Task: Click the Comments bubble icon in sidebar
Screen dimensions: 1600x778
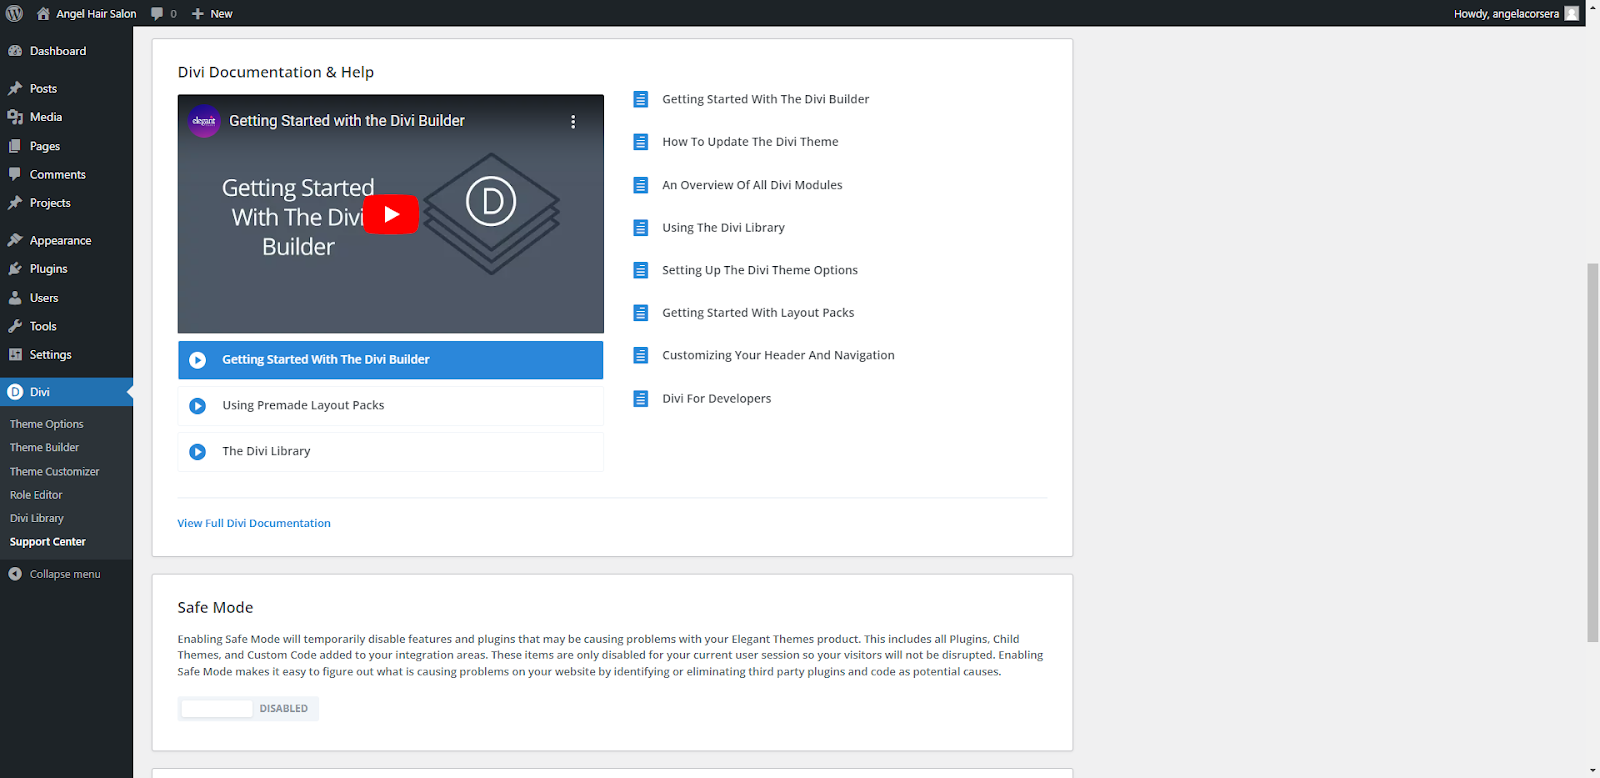Action: (x=15, y=174)
